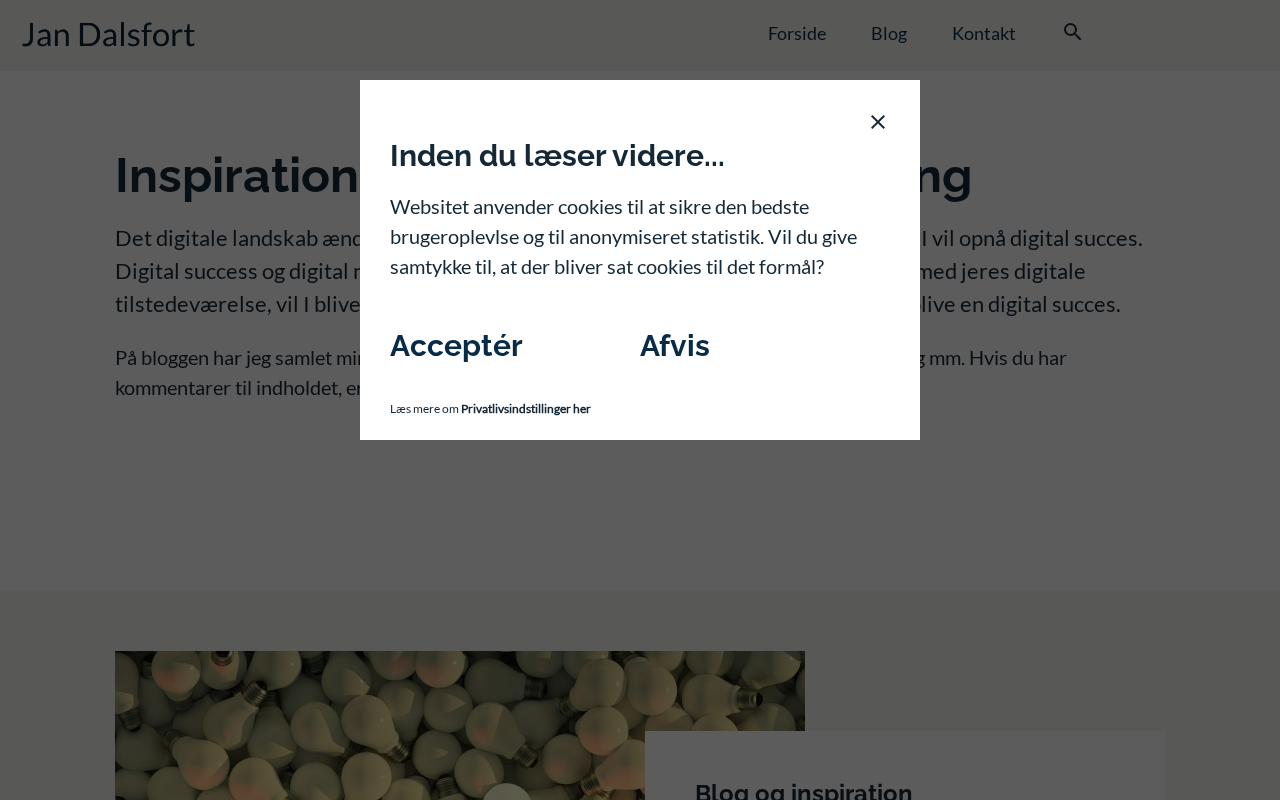Viewport: 1280px width, 800px height.
Task: Accept cookies via the Acceptér button
Action: [456, 346]
